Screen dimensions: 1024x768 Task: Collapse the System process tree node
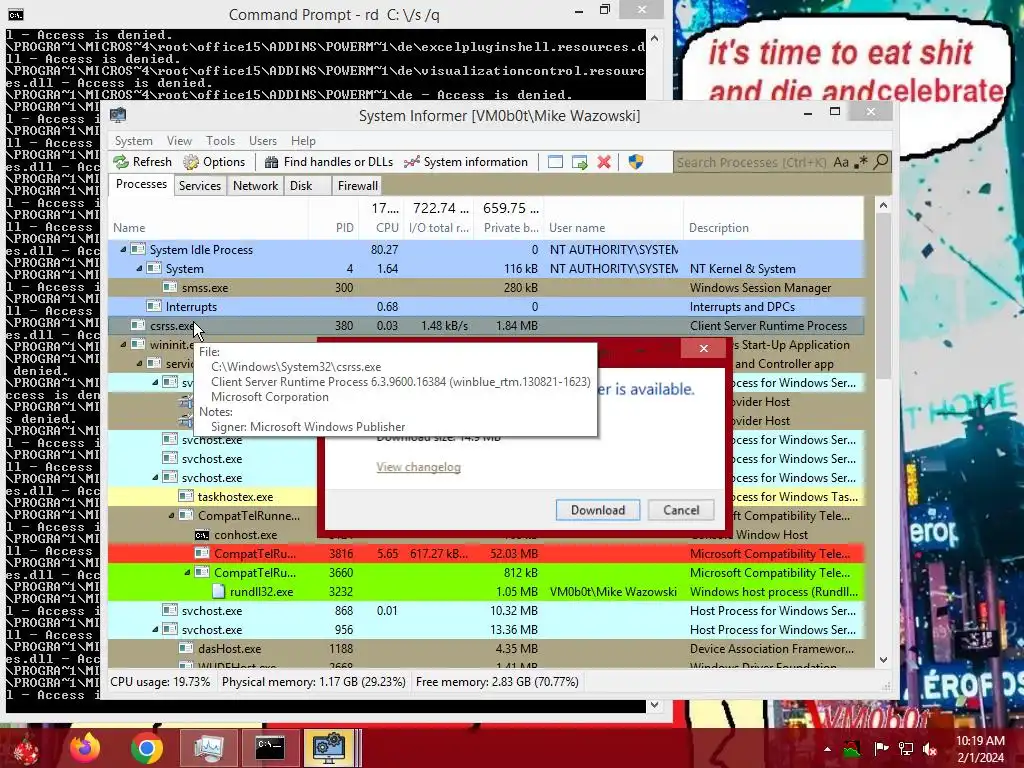(x=139, y=268)
